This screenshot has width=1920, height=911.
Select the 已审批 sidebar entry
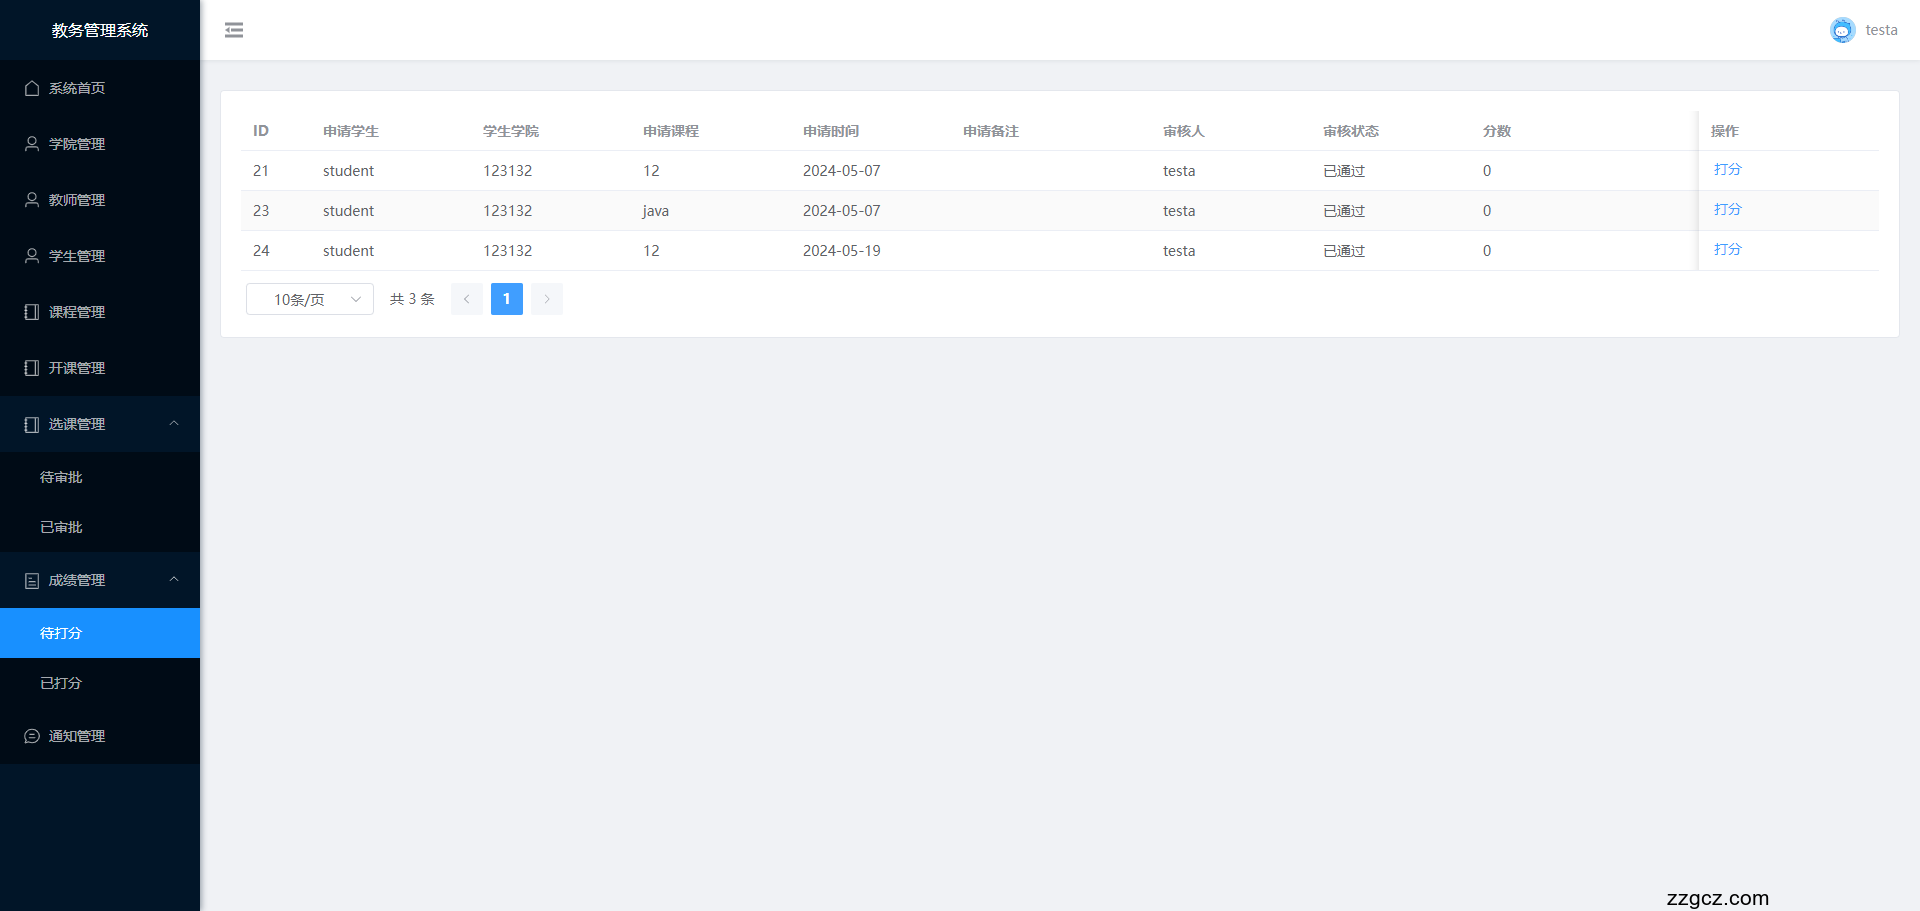(x=61, y=527)
